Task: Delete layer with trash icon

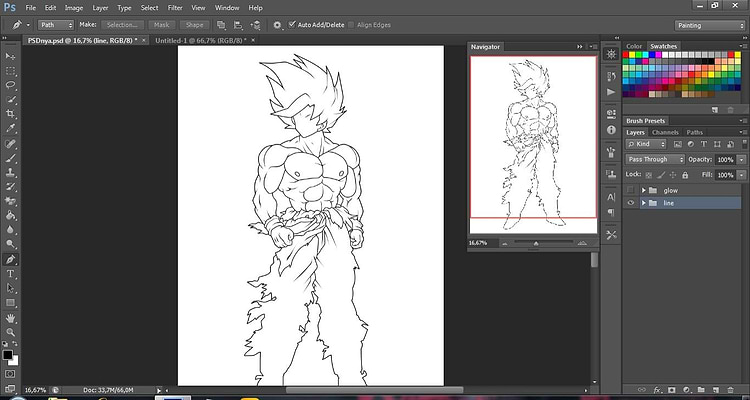Action: click(730, 390)
